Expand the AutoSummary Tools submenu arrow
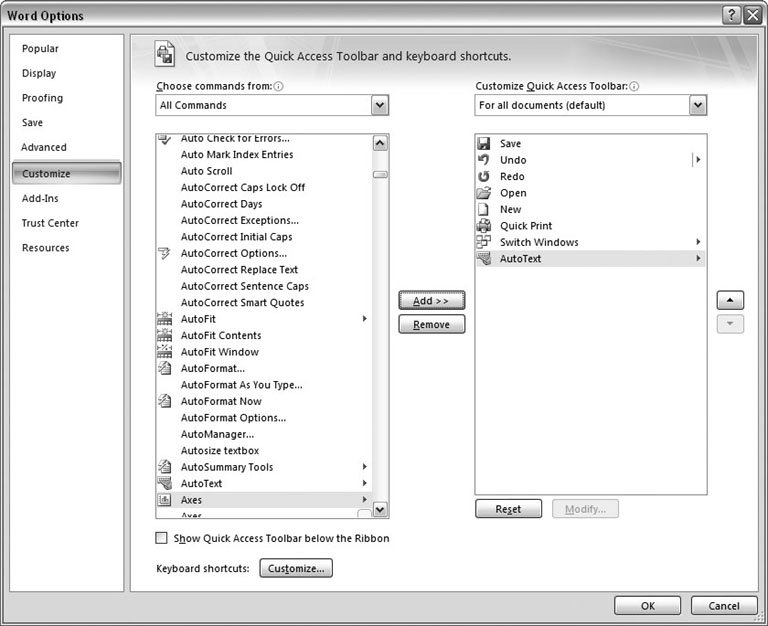The image size is (768, 626). click(x=364, y=467)
